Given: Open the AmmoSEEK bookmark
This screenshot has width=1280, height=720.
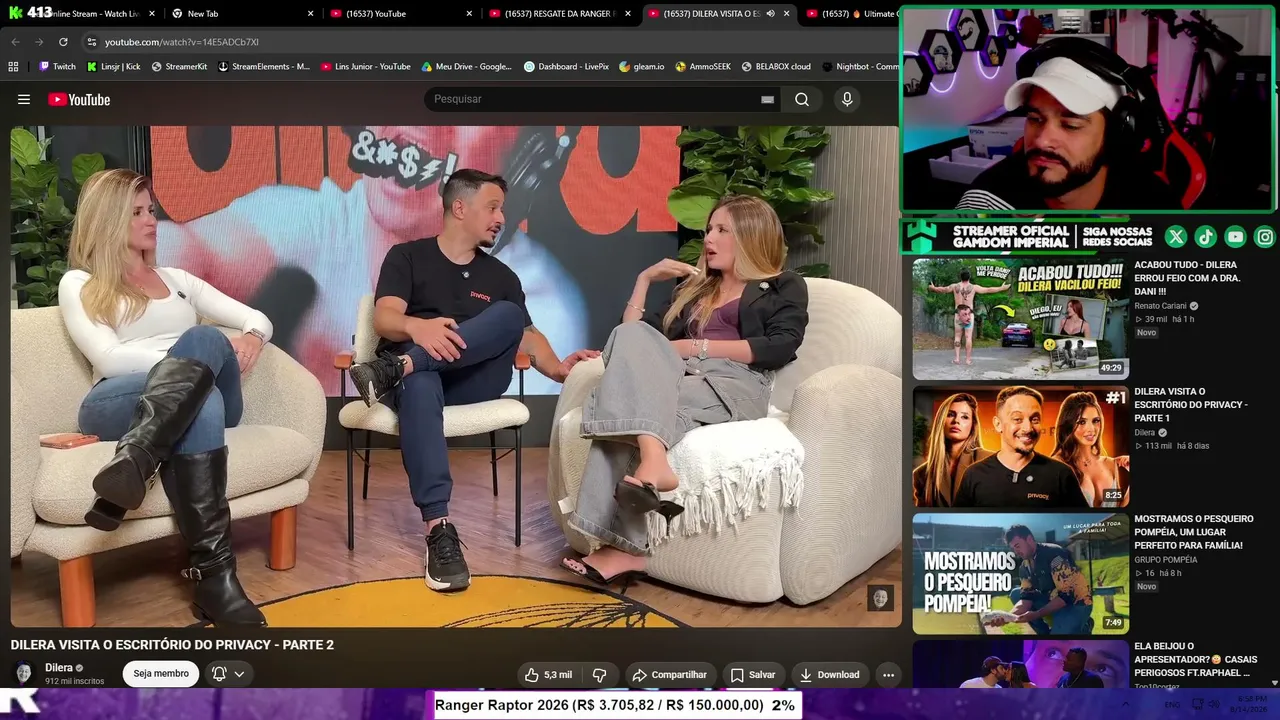Looking at the screenshot, I should 703,66.
